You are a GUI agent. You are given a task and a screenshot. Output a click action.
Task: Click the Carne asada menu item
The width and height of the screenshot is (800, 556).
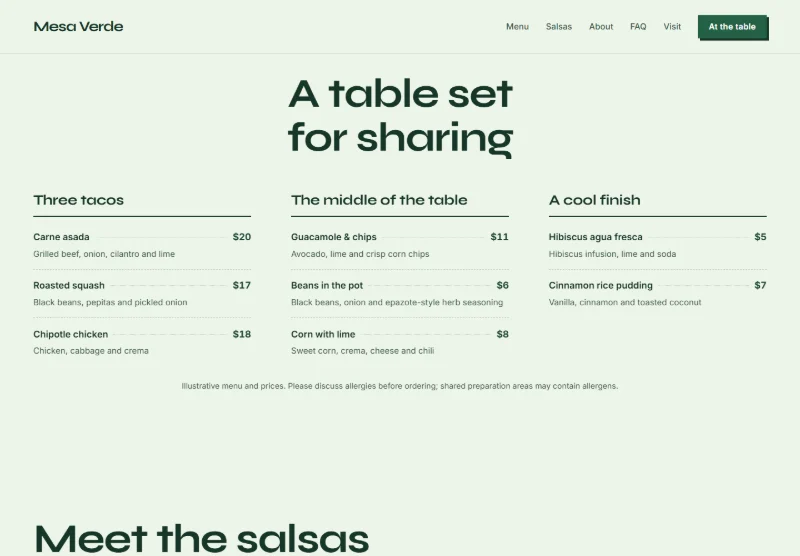pos(142,245)
